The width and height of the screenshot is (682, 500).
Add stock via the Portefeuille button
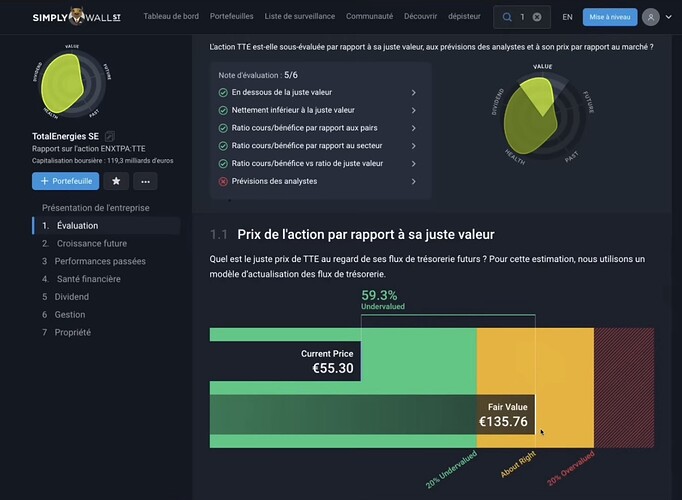66,181
